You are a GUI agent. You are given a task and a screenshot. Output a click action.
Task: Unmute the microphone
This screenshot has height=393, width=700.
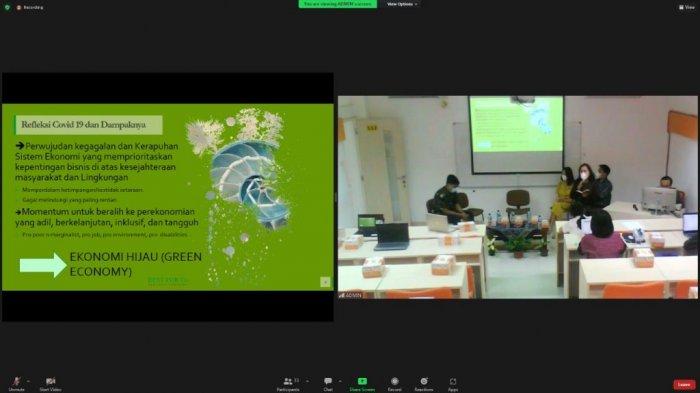tap(17, 384)
